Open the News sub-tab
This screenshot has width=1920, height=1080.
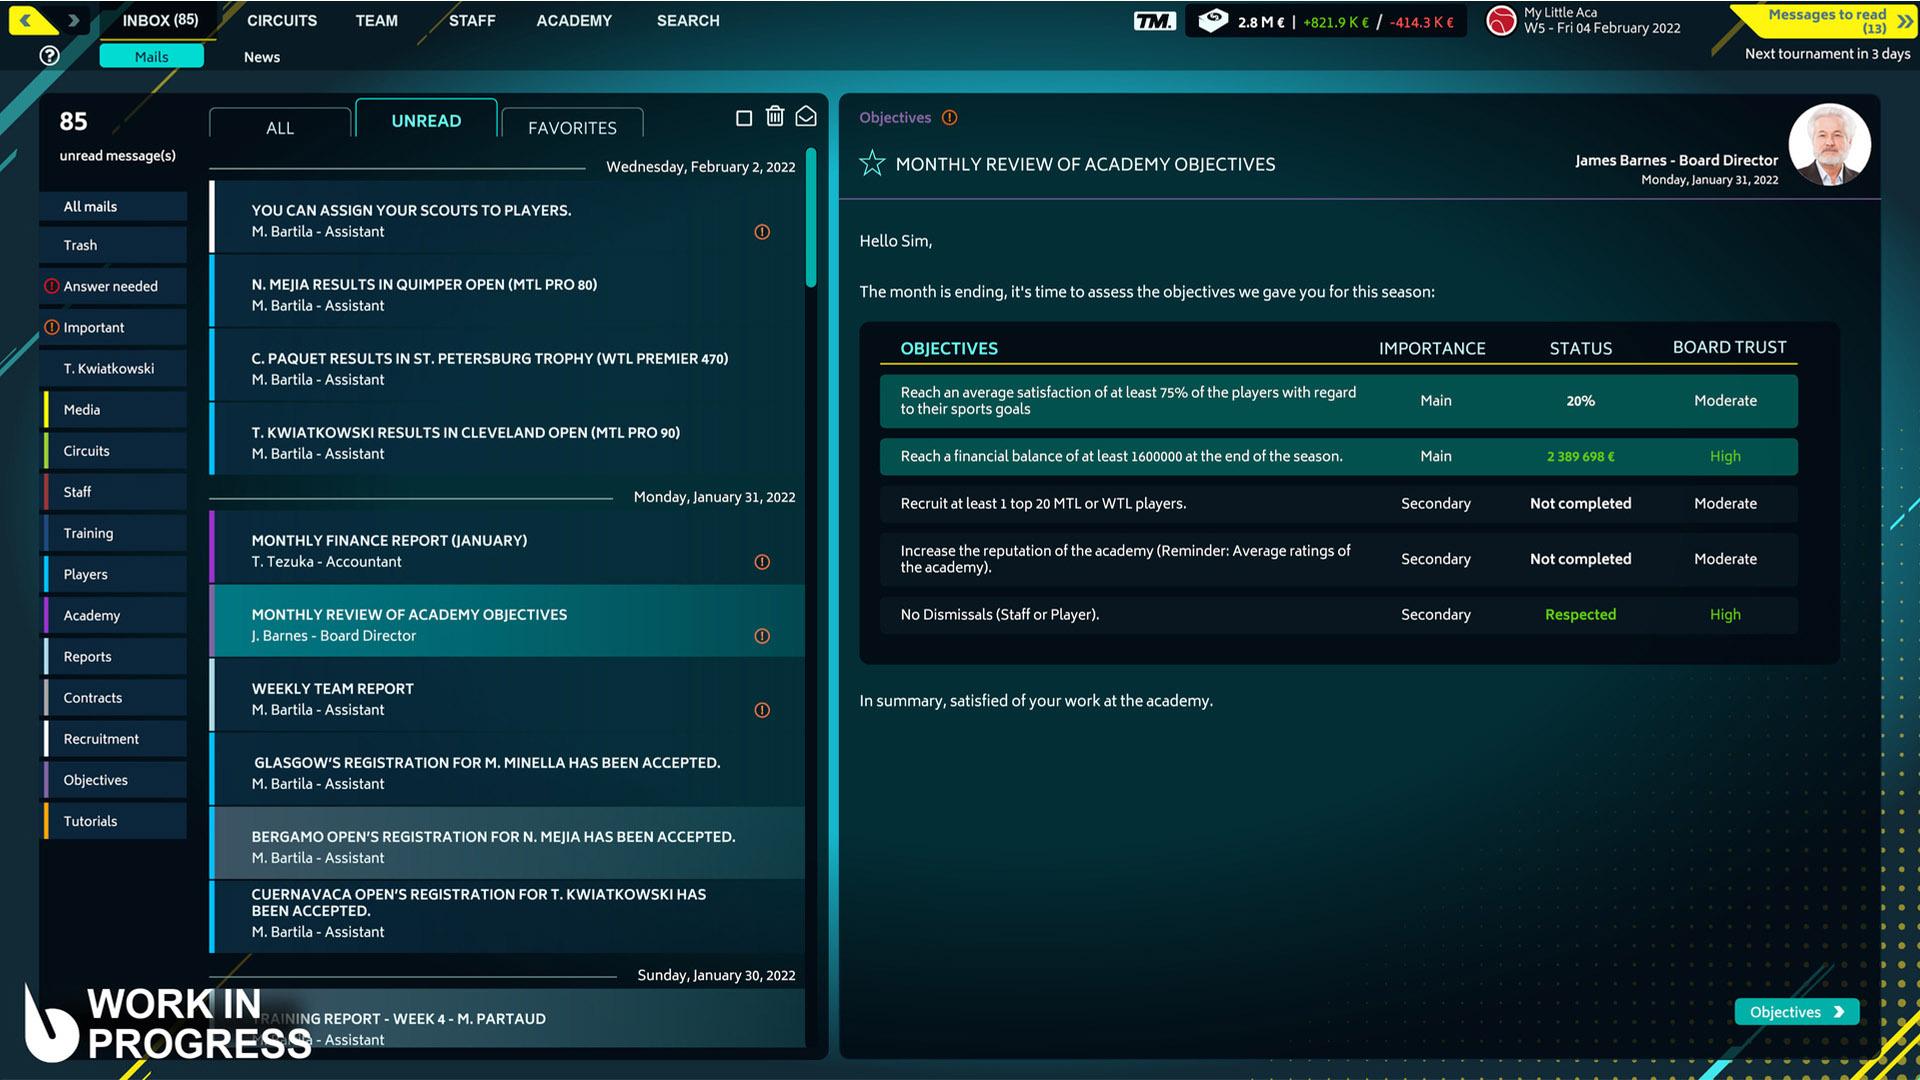coord(262,57)
